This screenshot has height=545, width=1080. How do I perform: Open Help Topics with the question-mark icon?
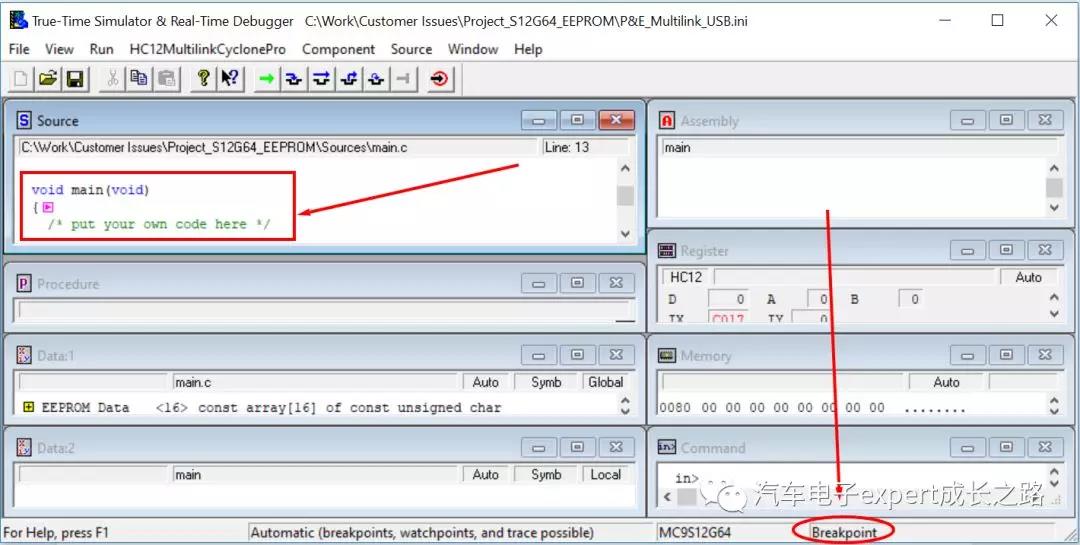(203, 79)
